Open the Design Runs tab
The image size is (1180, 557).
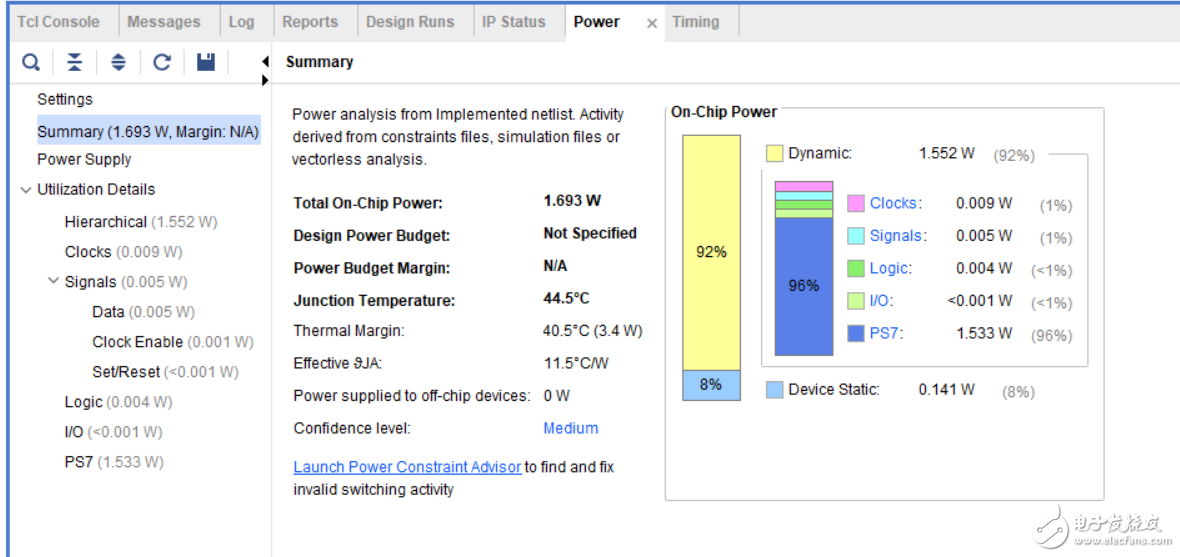(410, 22)
